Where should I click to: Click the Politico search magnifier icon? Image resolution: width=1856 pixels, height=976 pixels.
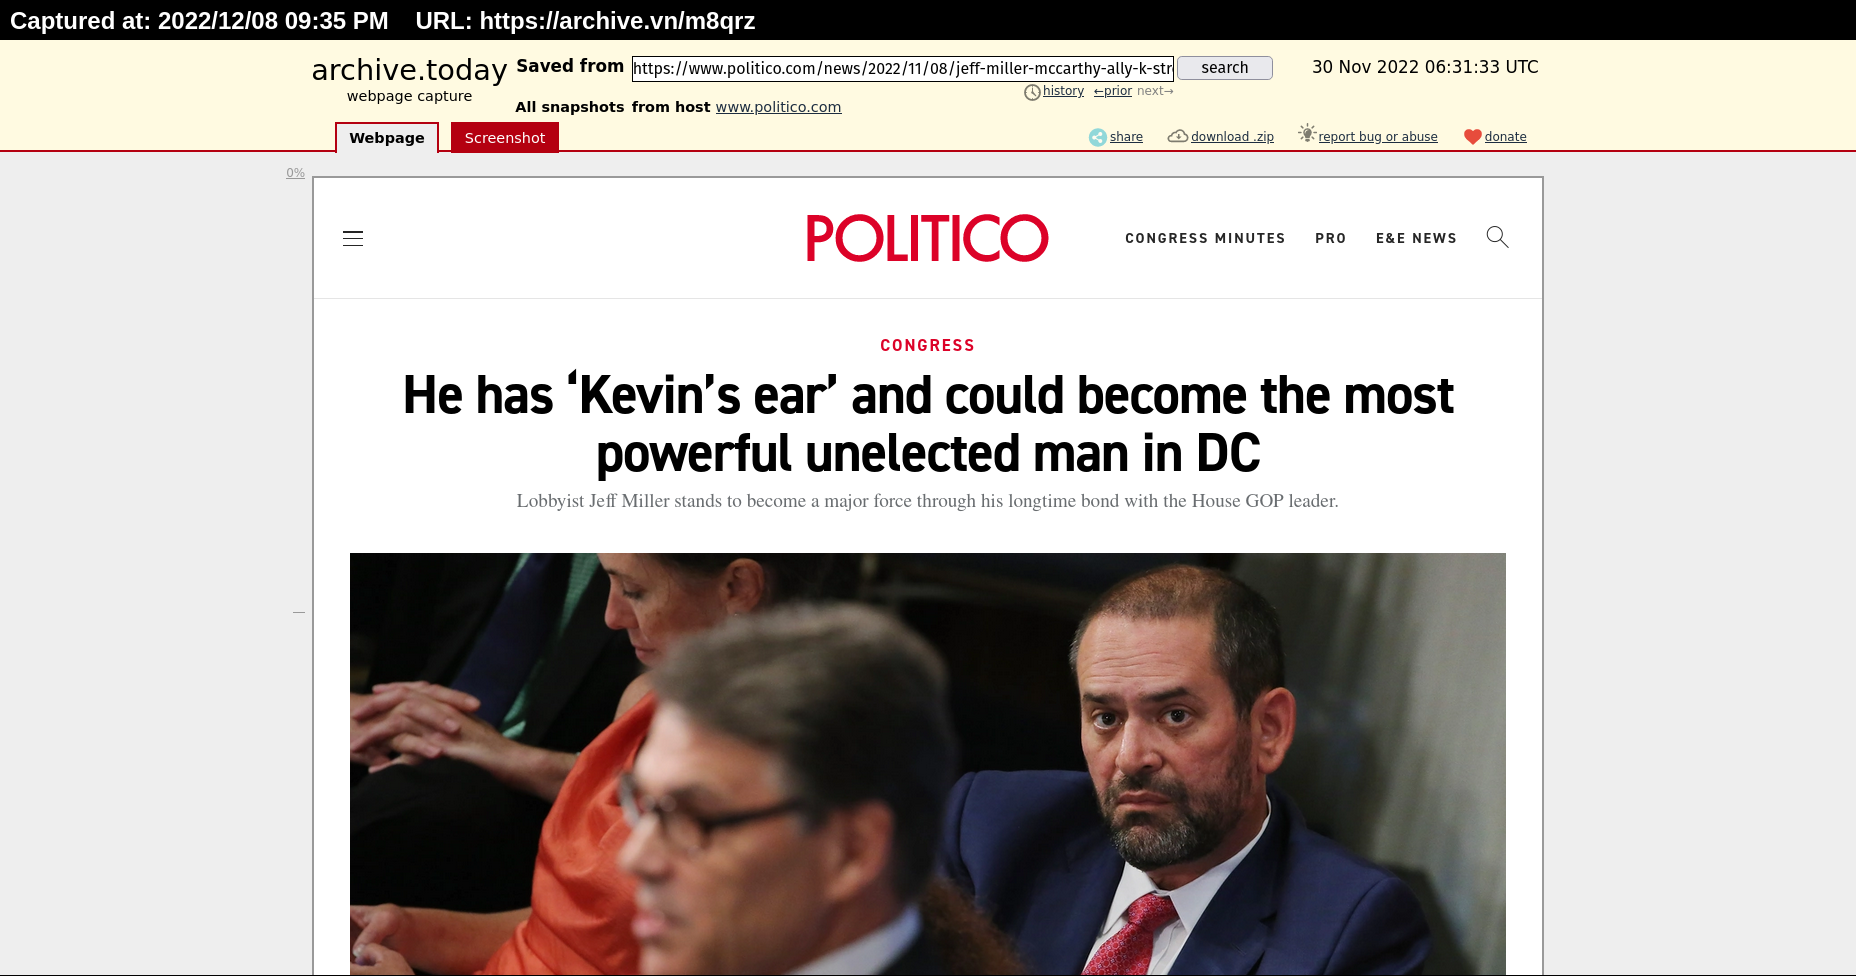point(1497,237)
